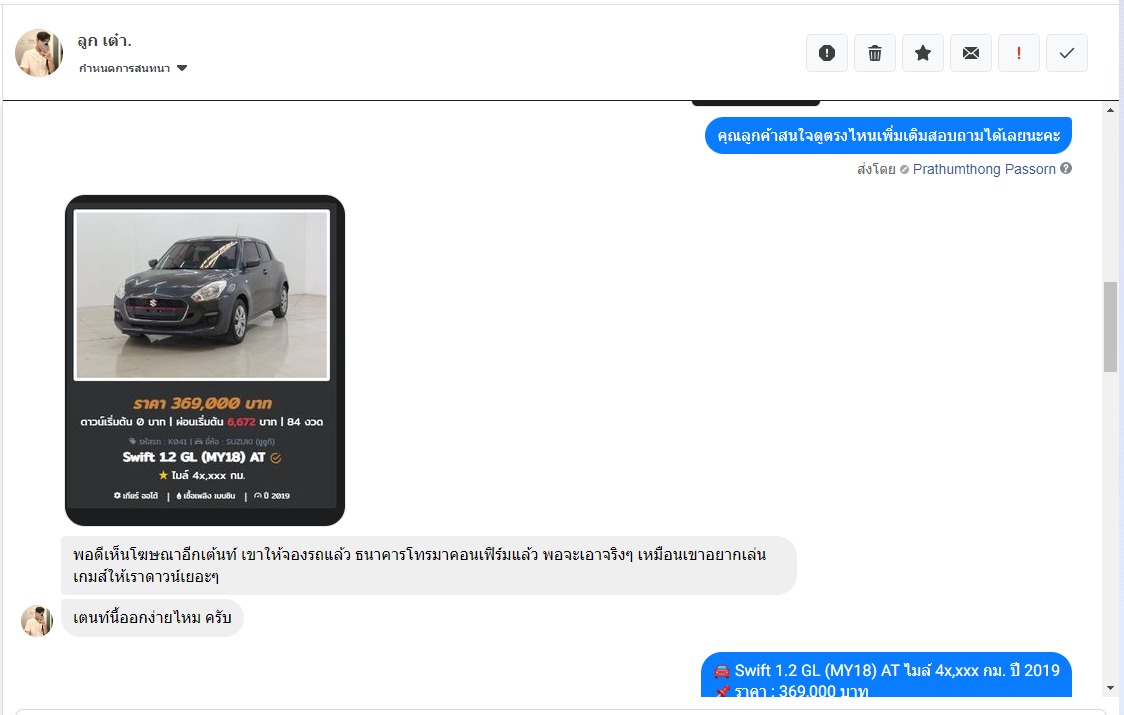This screenshot has height=715, width=1124.
Task: Open the Suzuki Swift car image card
Action: click(205, 360)
